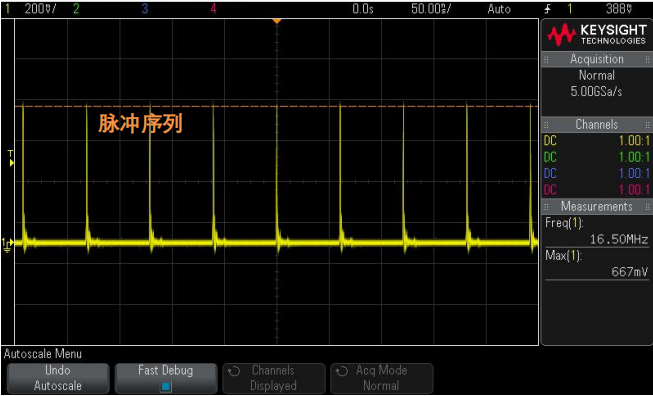Select the red channel 4 DC row
Screen dimensions: 653x396
click(x=596, y=190)
